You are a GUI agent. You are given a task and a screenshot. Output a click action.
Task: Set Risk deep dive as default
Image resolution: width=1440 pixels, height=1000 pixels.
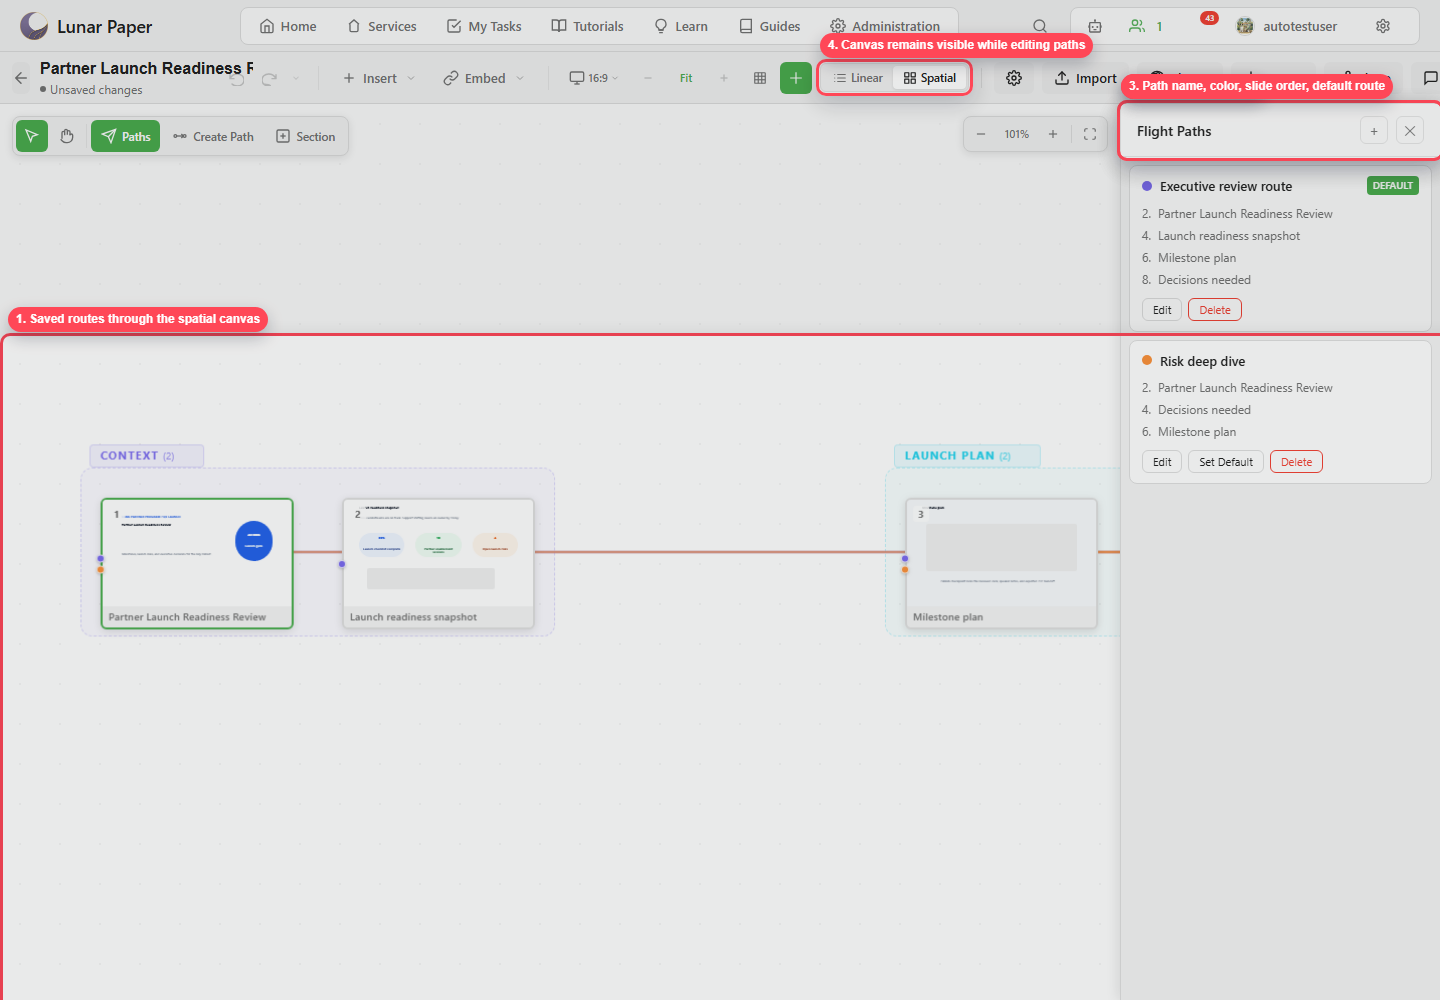pos(1226,462)
